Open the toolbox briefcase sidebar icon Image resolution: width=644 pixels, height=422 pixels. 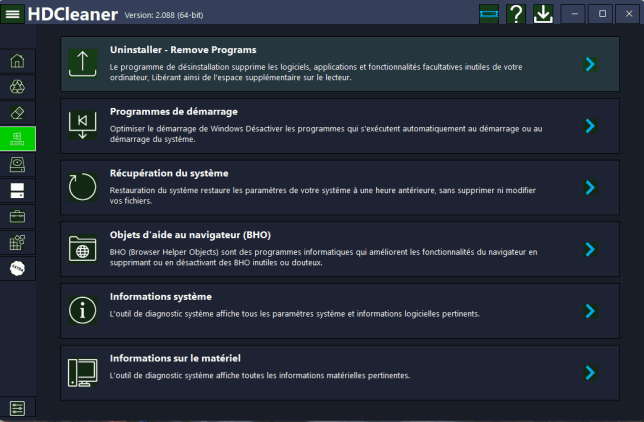click(18, 216)
